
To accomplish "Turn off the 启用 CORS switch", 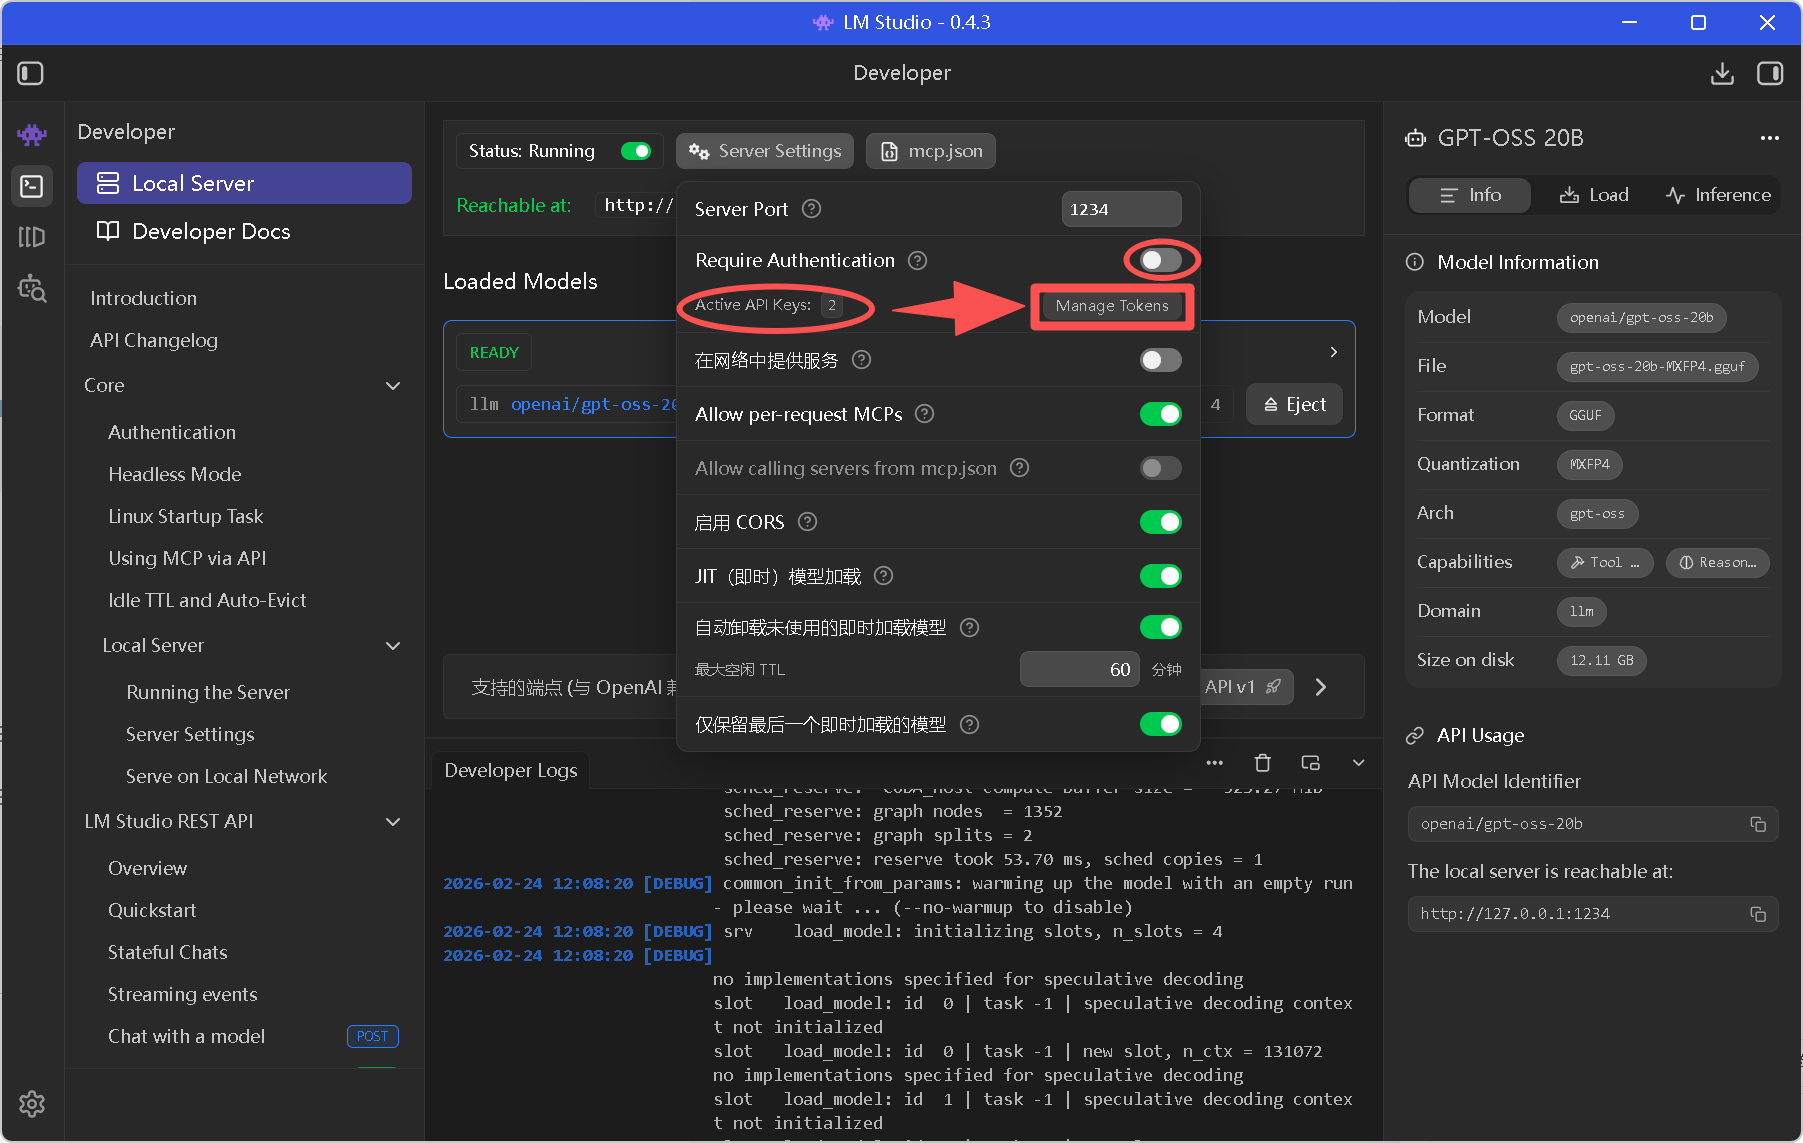I will click(1160, 522).
